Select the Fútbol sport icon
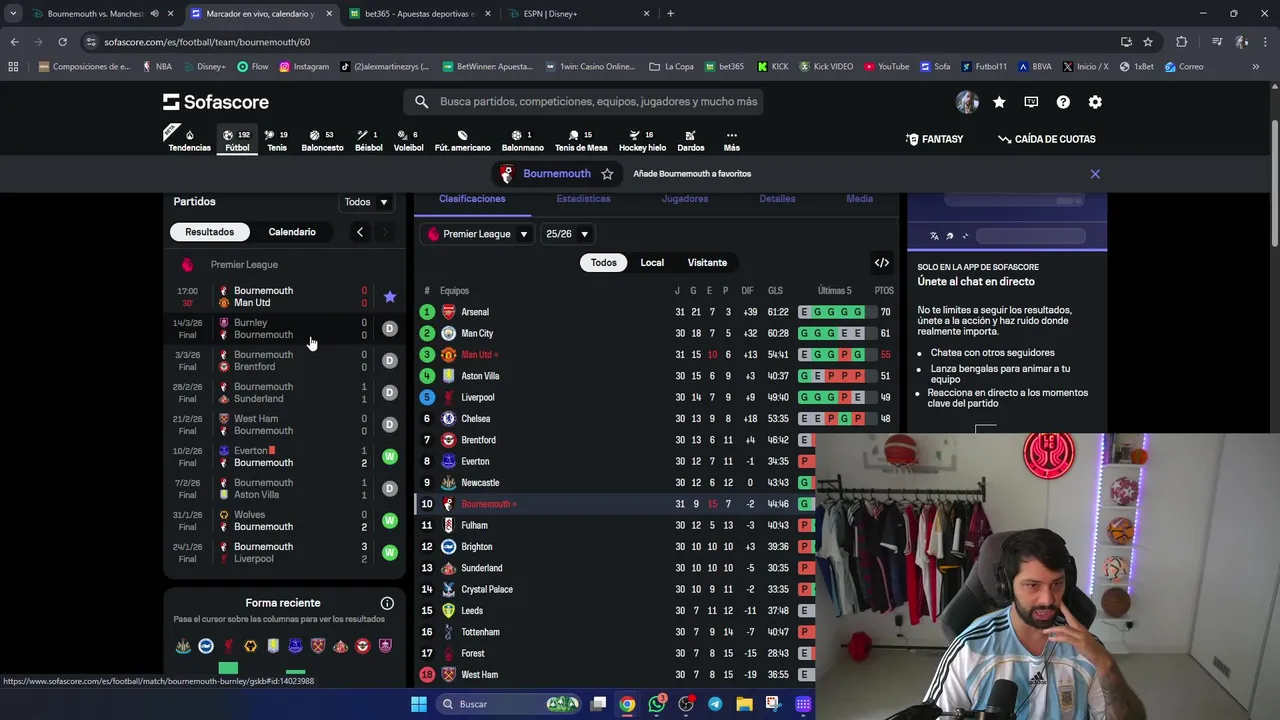 [237, 140]
